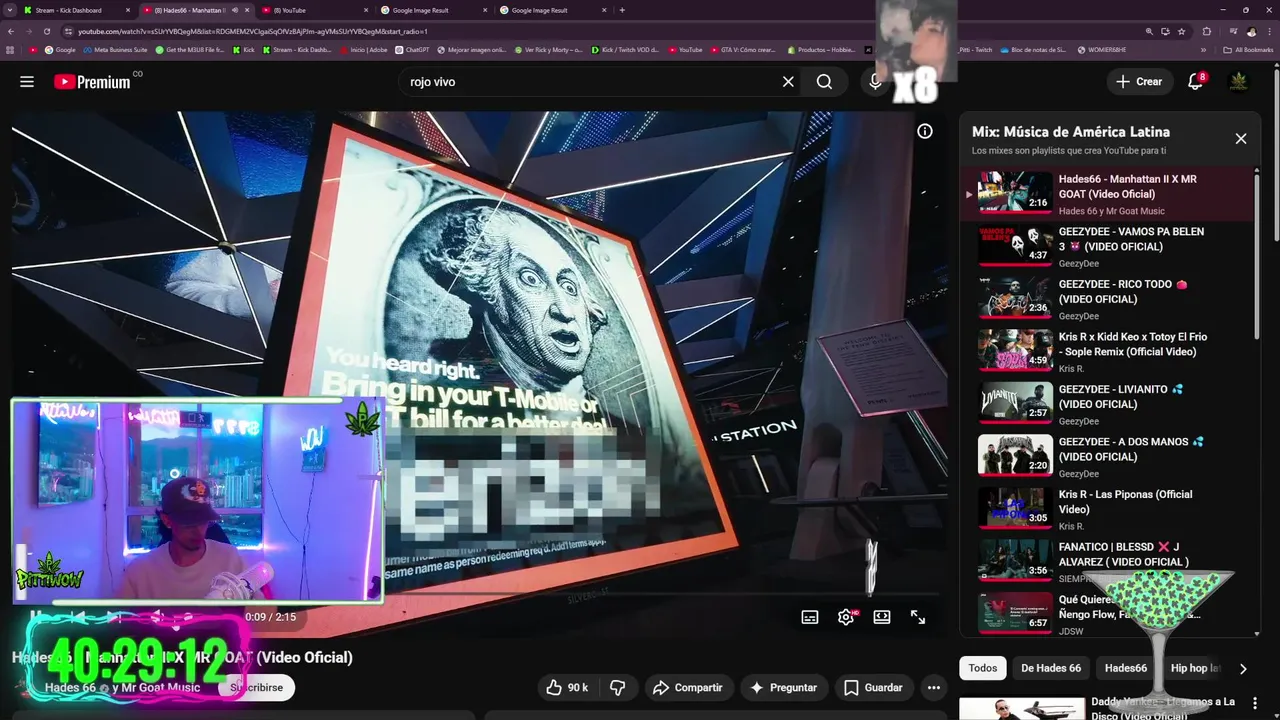Open the notifications bell
Image resolution: width=1280 pixels, height=720 pixels.
point(1195,82)
